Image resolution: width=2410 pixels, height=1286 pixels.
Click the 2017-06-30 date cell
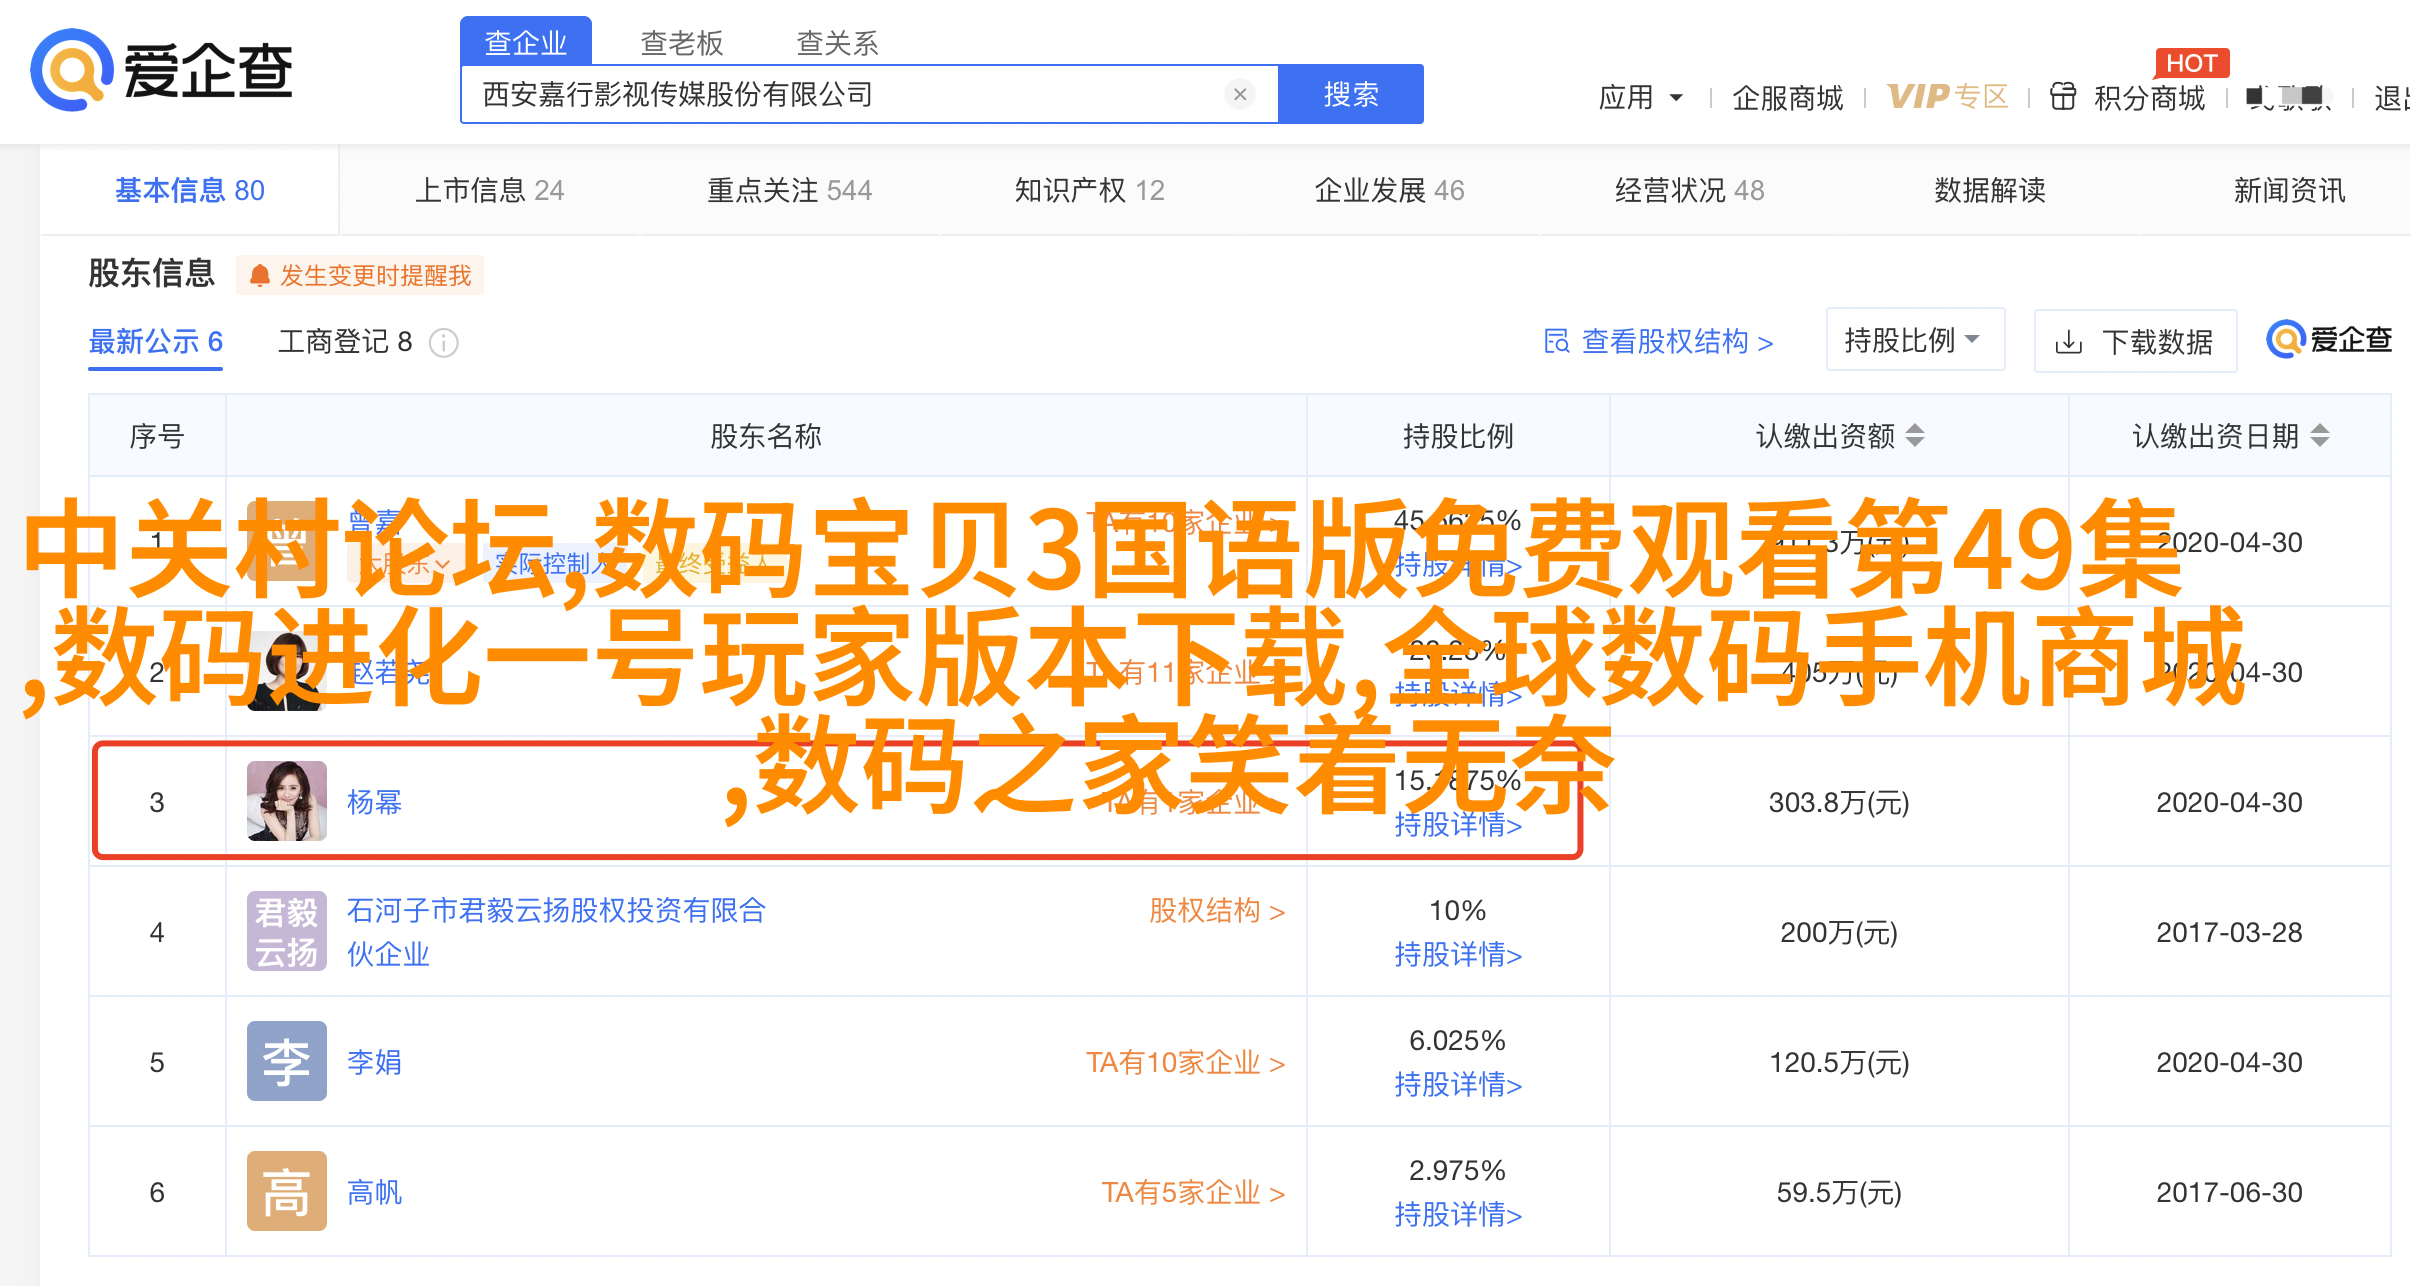point(2229,1192)
